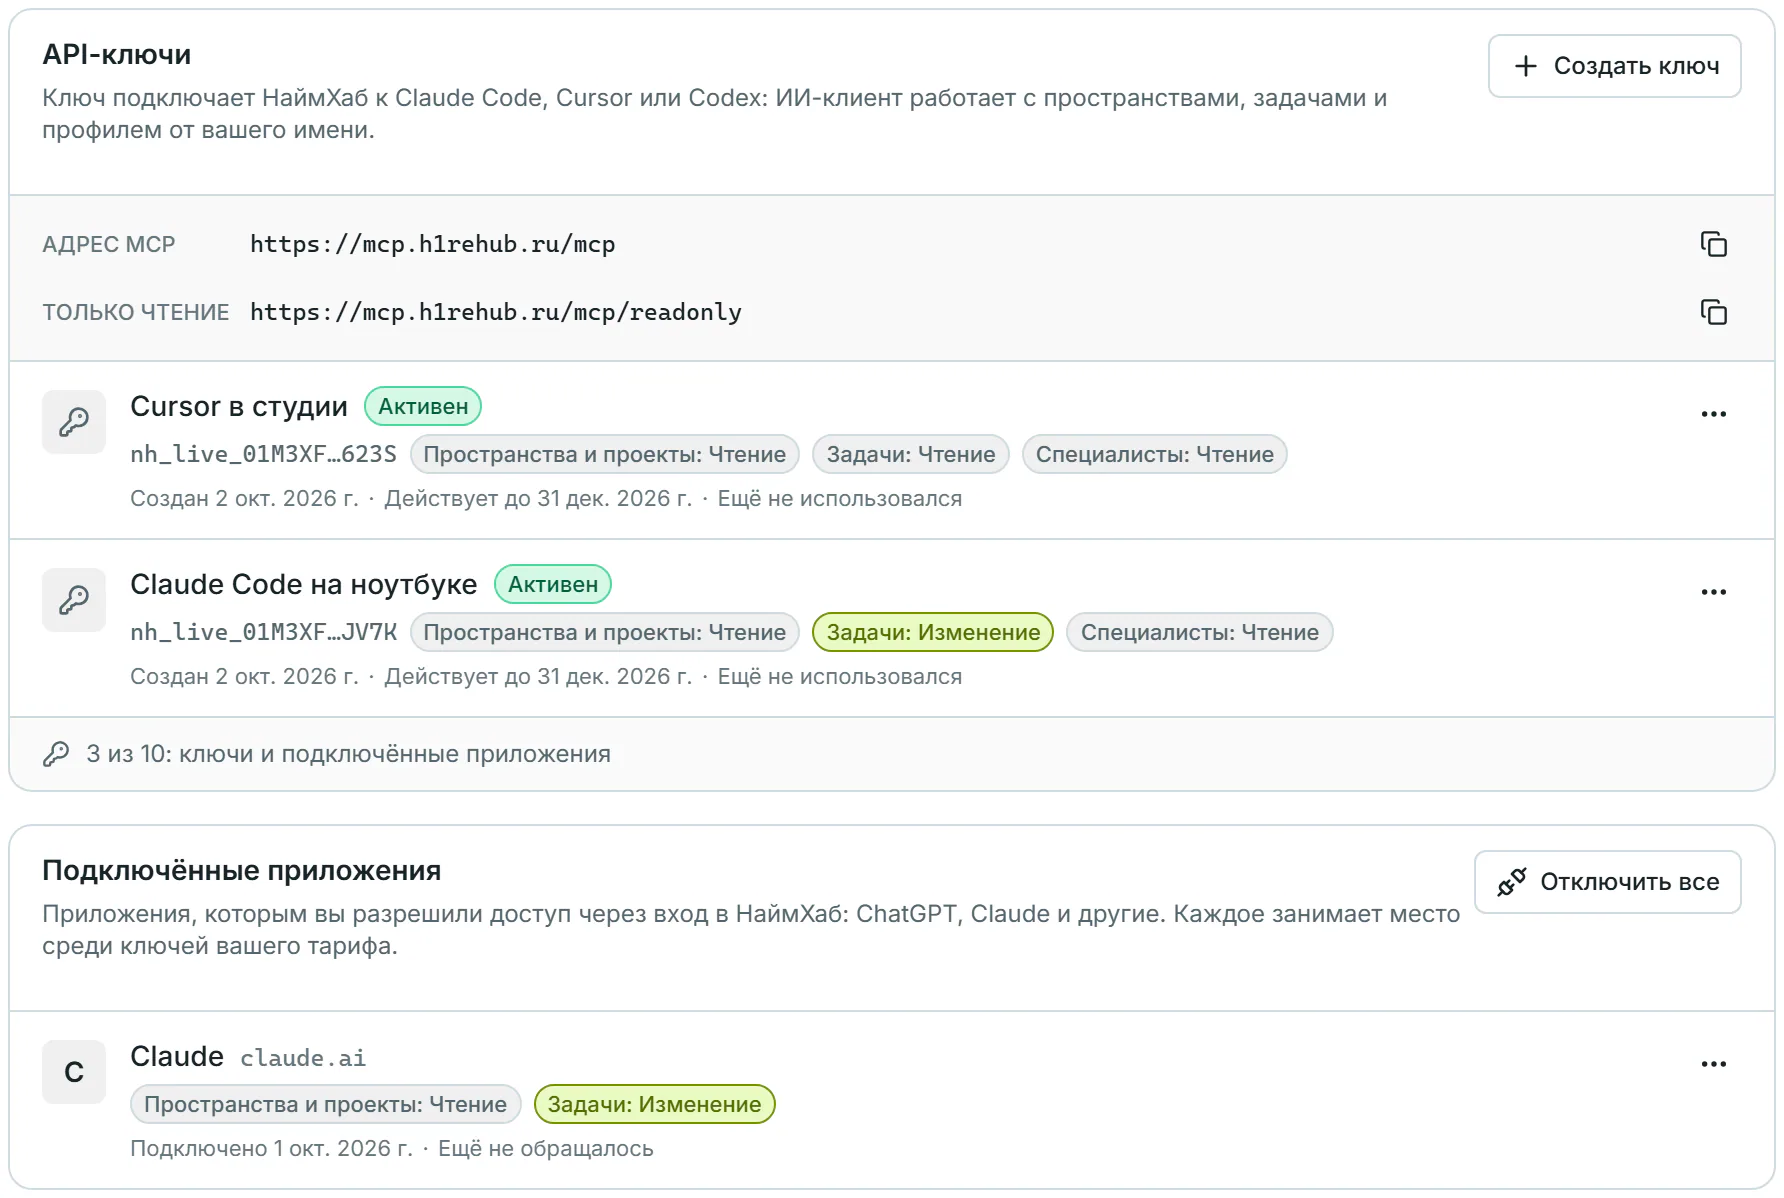Click the "Подключённые приложения" heading
This screenshot has width=1784, height=1198.
click(x=241, y=870)
